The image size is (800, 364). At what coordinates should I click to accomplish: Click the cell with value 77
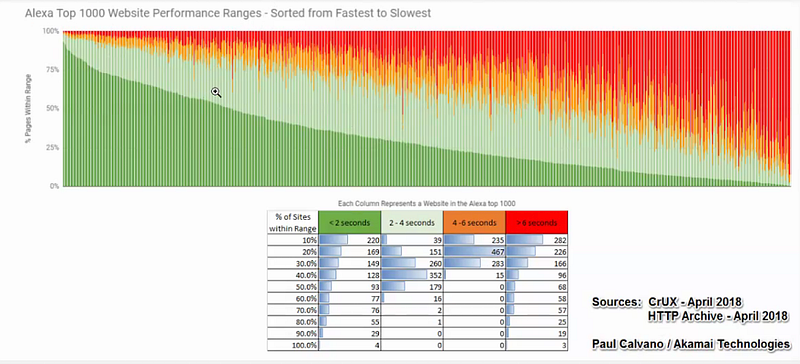click(x=349, y=299)
